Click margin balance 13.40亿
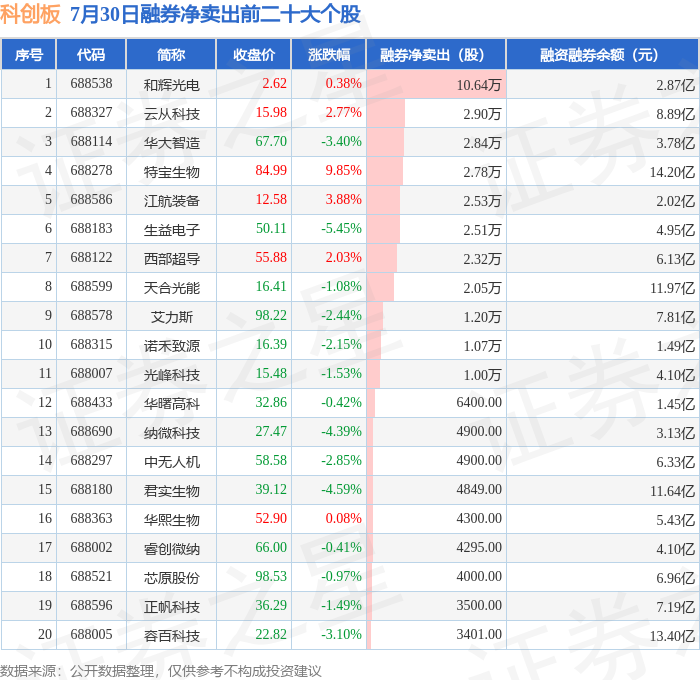This screenshot has width=700, height=680. pyautogui.click(x=672, y=636)
